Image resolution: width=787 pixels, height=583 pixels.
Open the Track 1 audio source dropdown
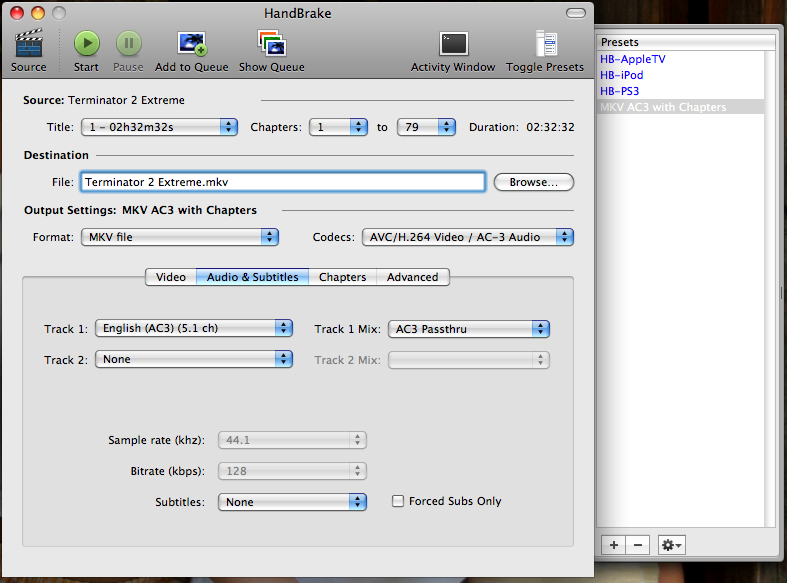click(194, 328)
